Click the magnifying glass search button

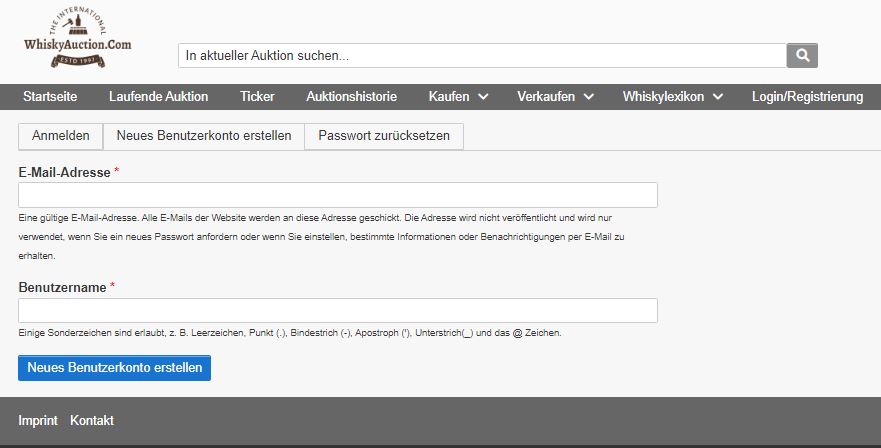pyautogui.click(x=802, y=55)
